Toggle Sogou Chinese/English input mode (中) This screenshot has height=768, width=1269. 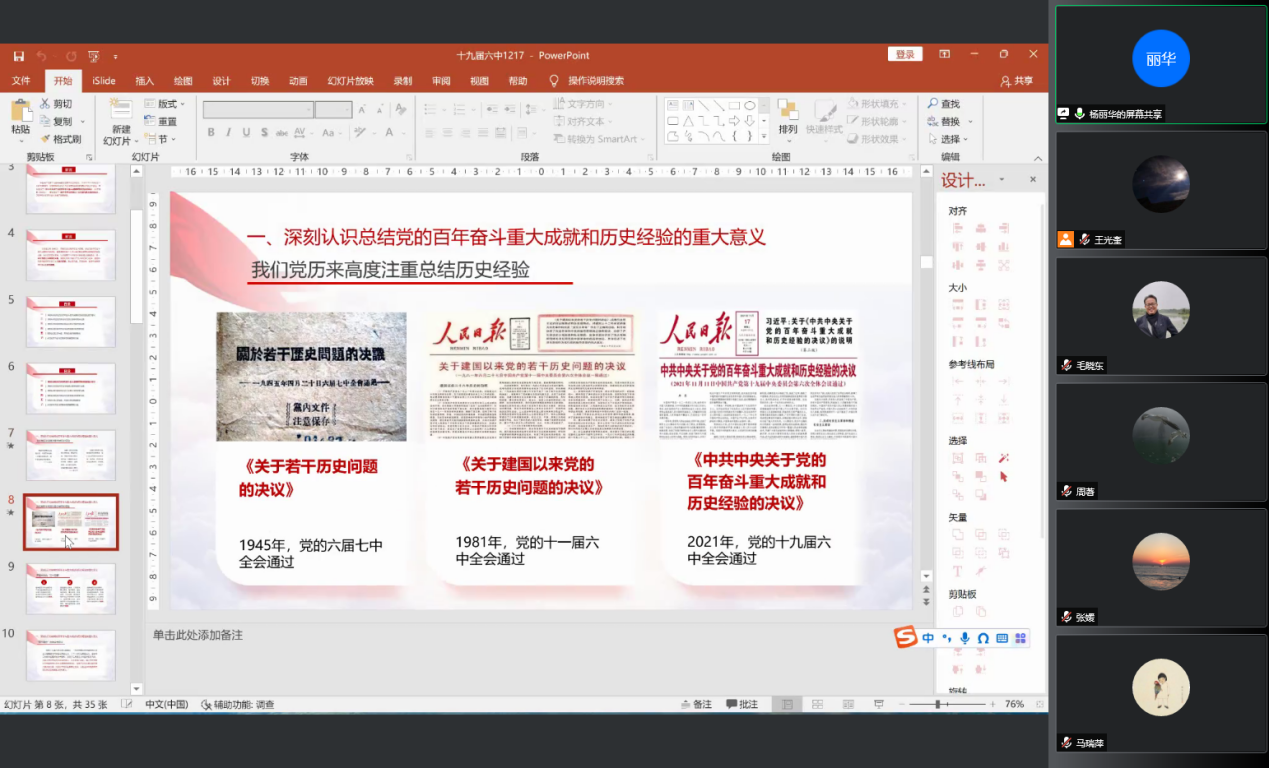pyautogui.click(x=928, y=638)
